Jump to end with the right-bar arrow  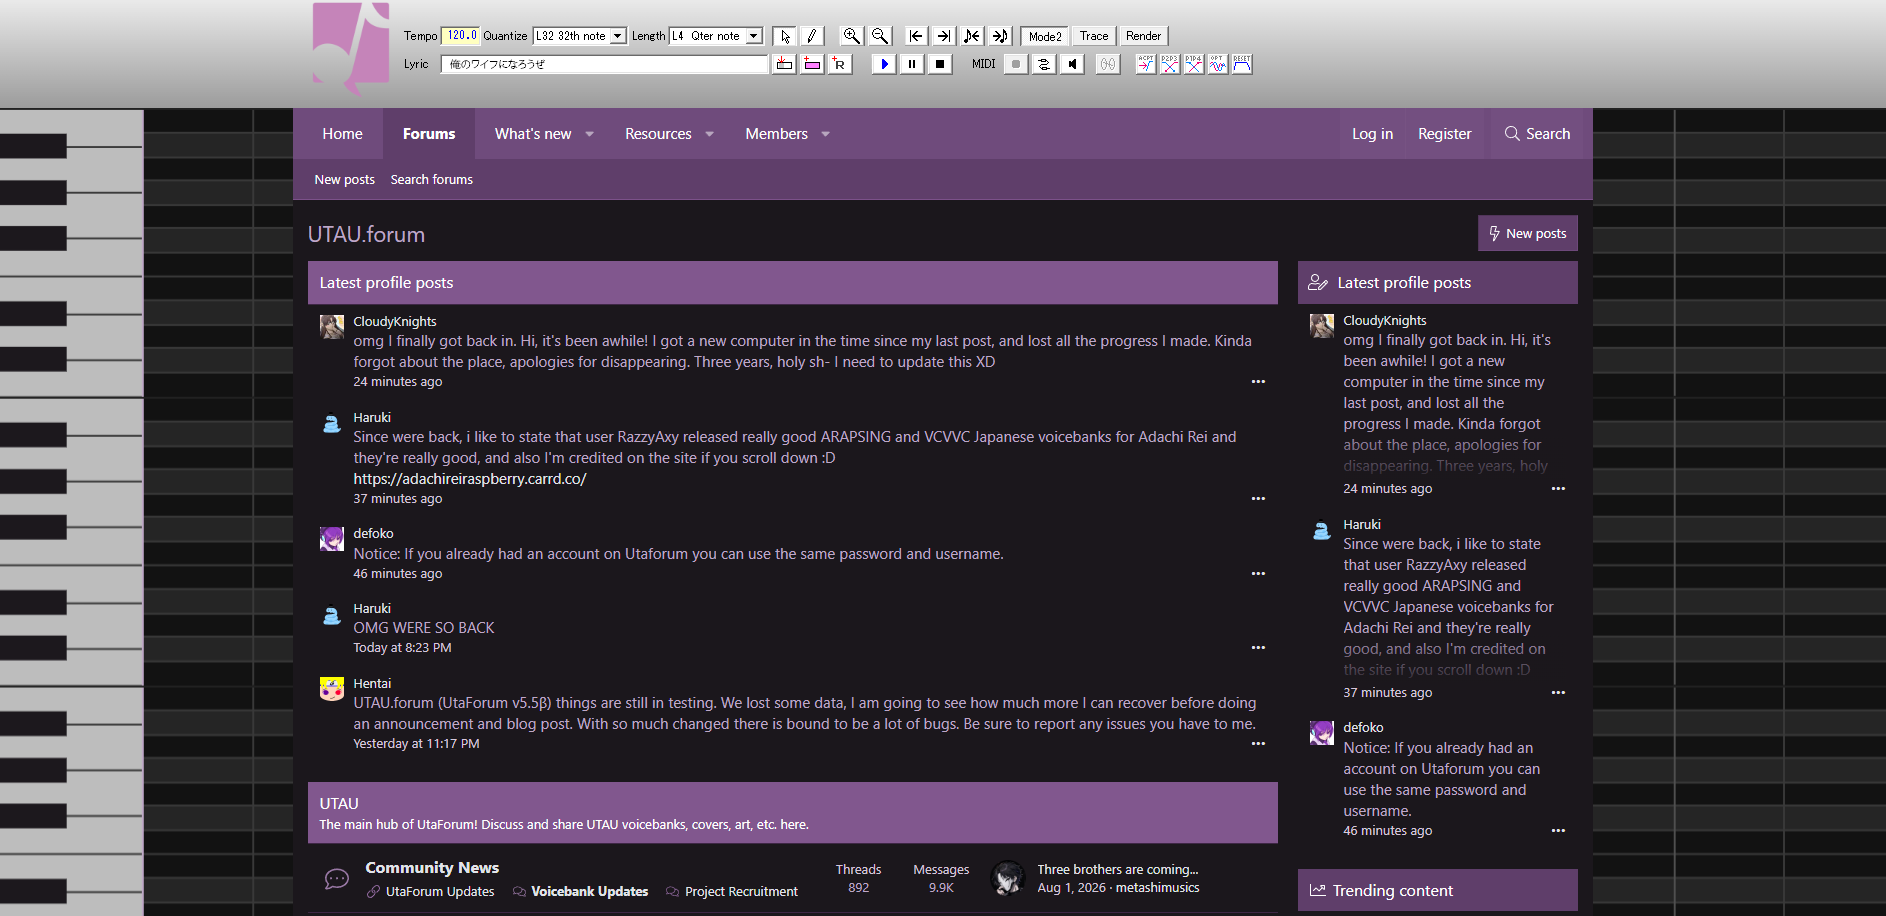[943, 36]
